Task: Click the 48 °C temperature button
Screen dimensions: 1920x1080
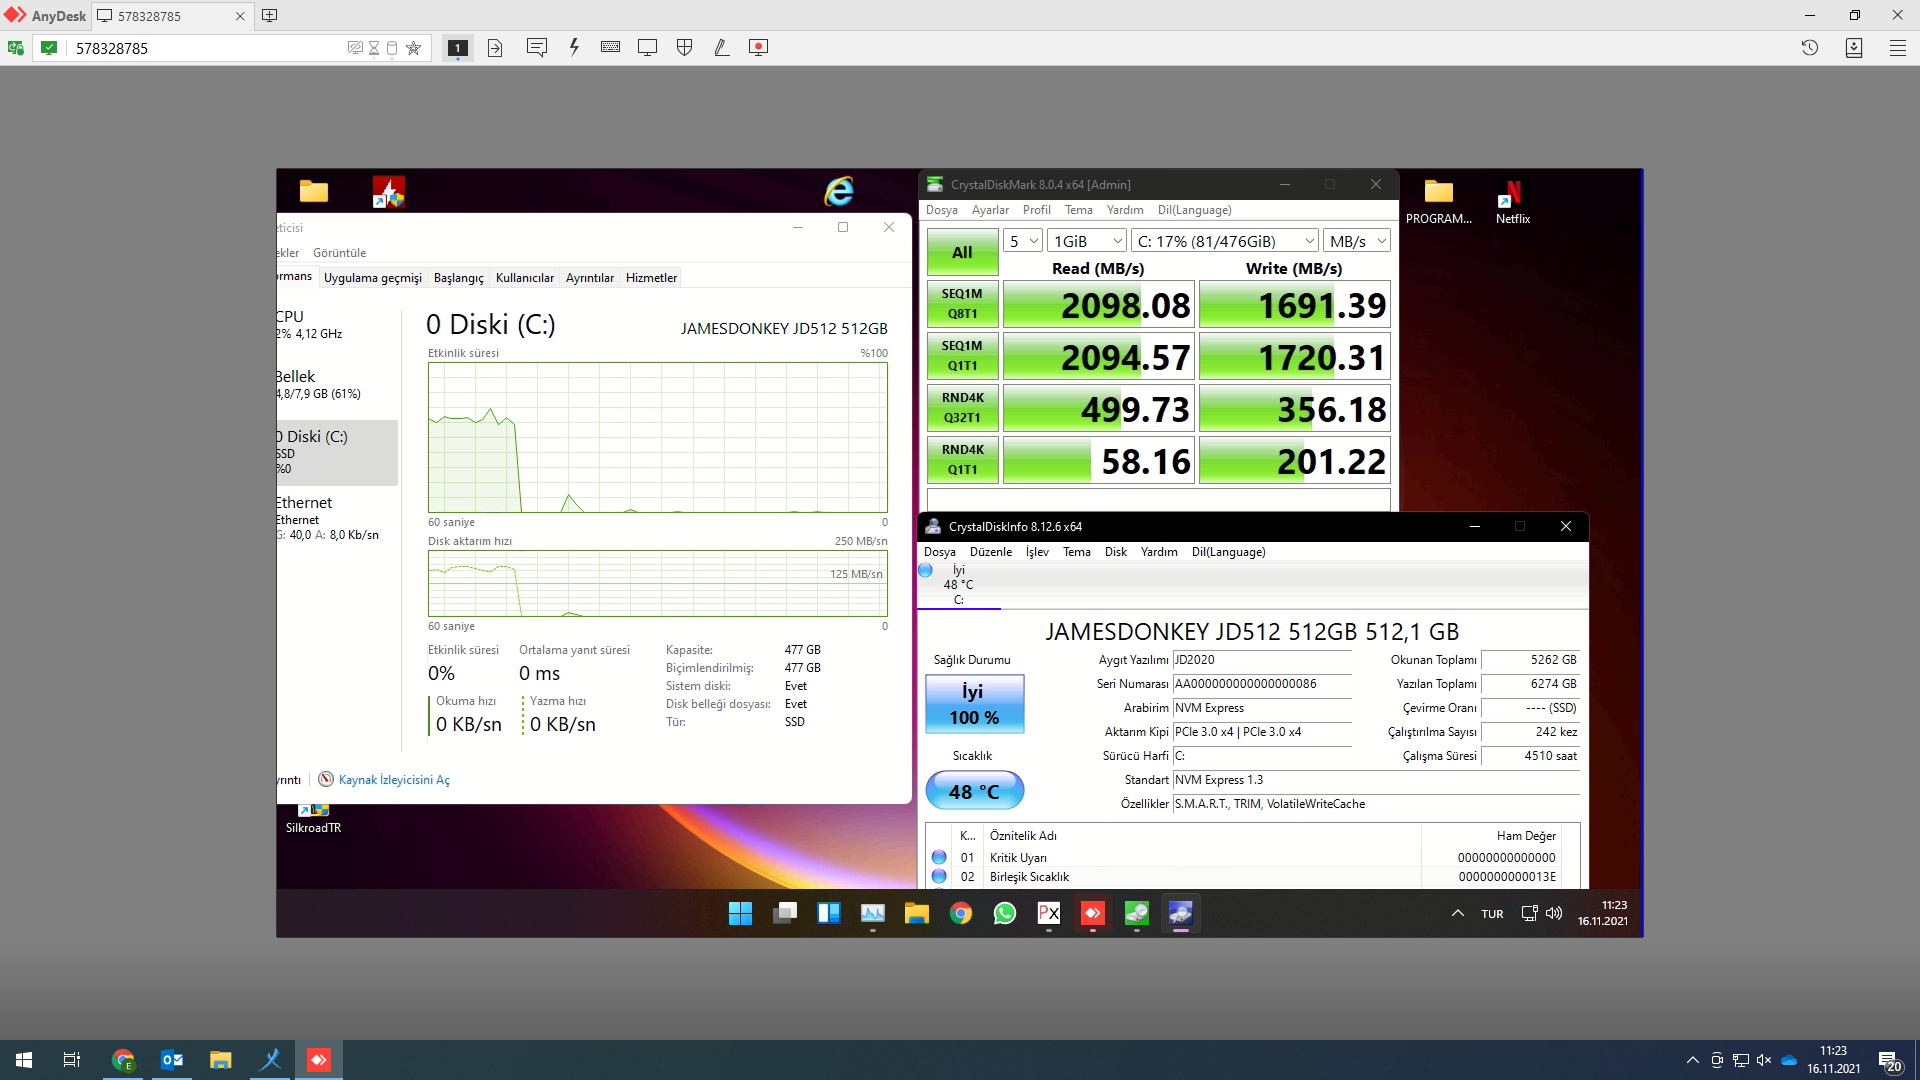Action: coord(974,791)
